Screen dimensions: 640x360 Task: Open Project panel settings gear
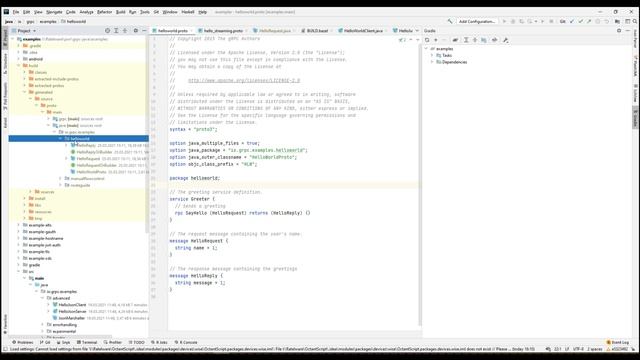click(136, 31)
